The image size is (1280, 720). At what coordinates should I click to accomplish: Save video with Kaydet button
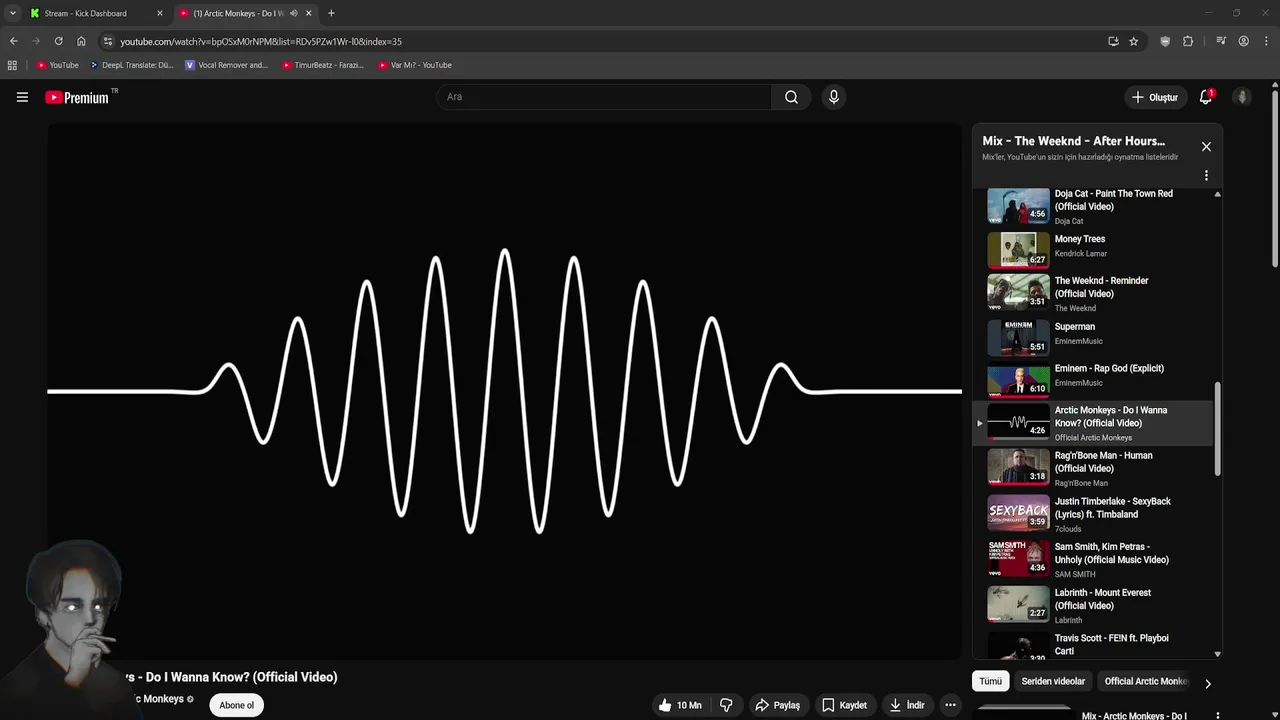pos(844,705)
